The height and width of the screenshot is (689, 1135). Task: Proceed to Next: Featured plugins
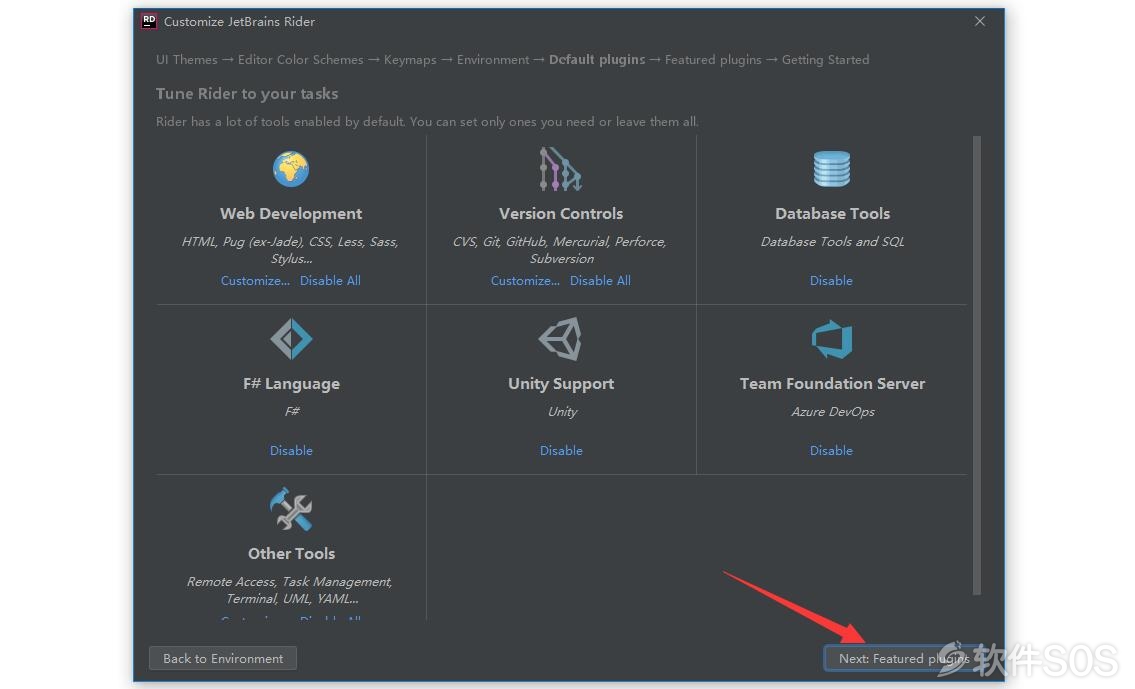click(x=903, y=659)
